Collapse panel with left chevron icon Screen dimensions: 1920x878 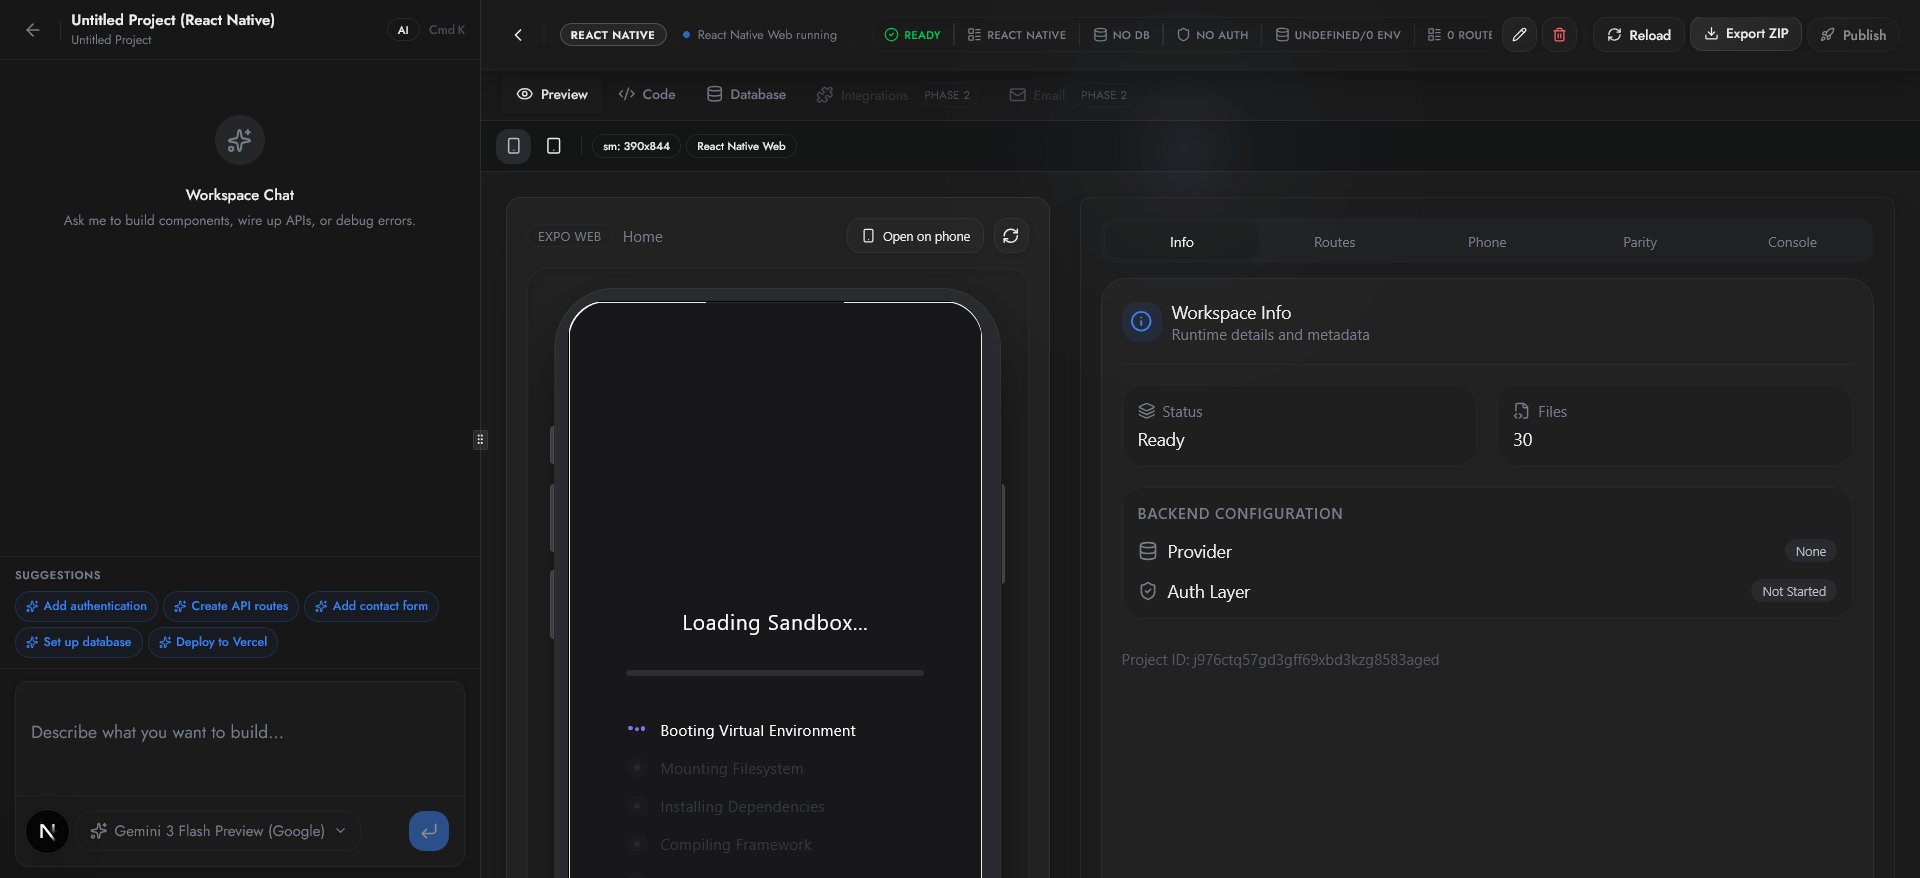tap(518, 35)
